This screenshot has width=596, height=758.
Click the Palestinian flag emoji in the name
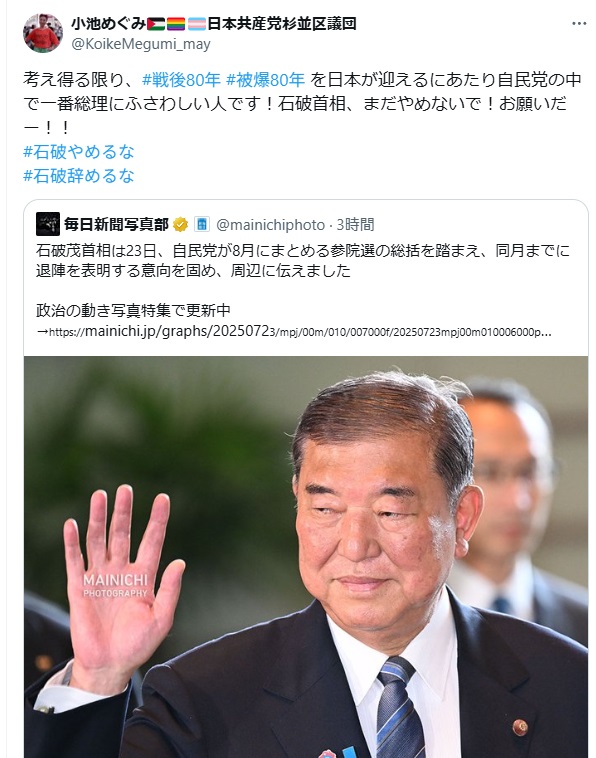[x=156, y=24]
